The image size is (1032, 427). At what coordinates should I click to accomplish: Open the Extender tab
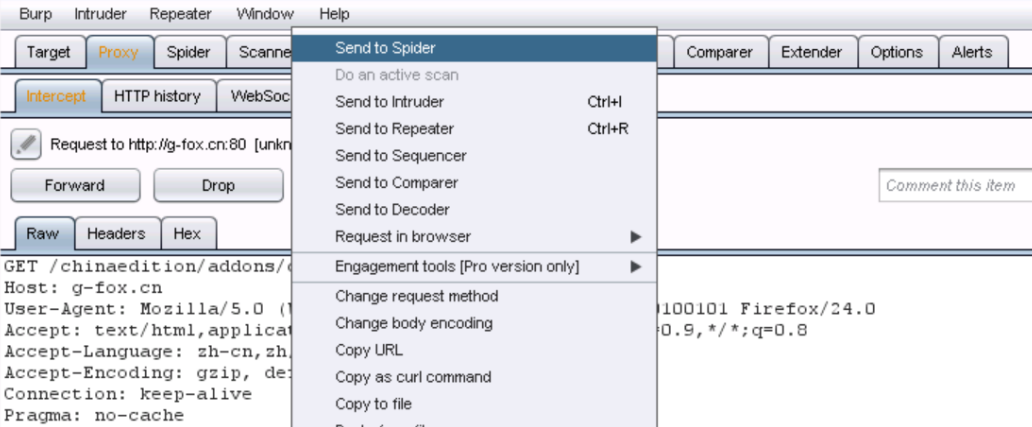click(812, 53)
